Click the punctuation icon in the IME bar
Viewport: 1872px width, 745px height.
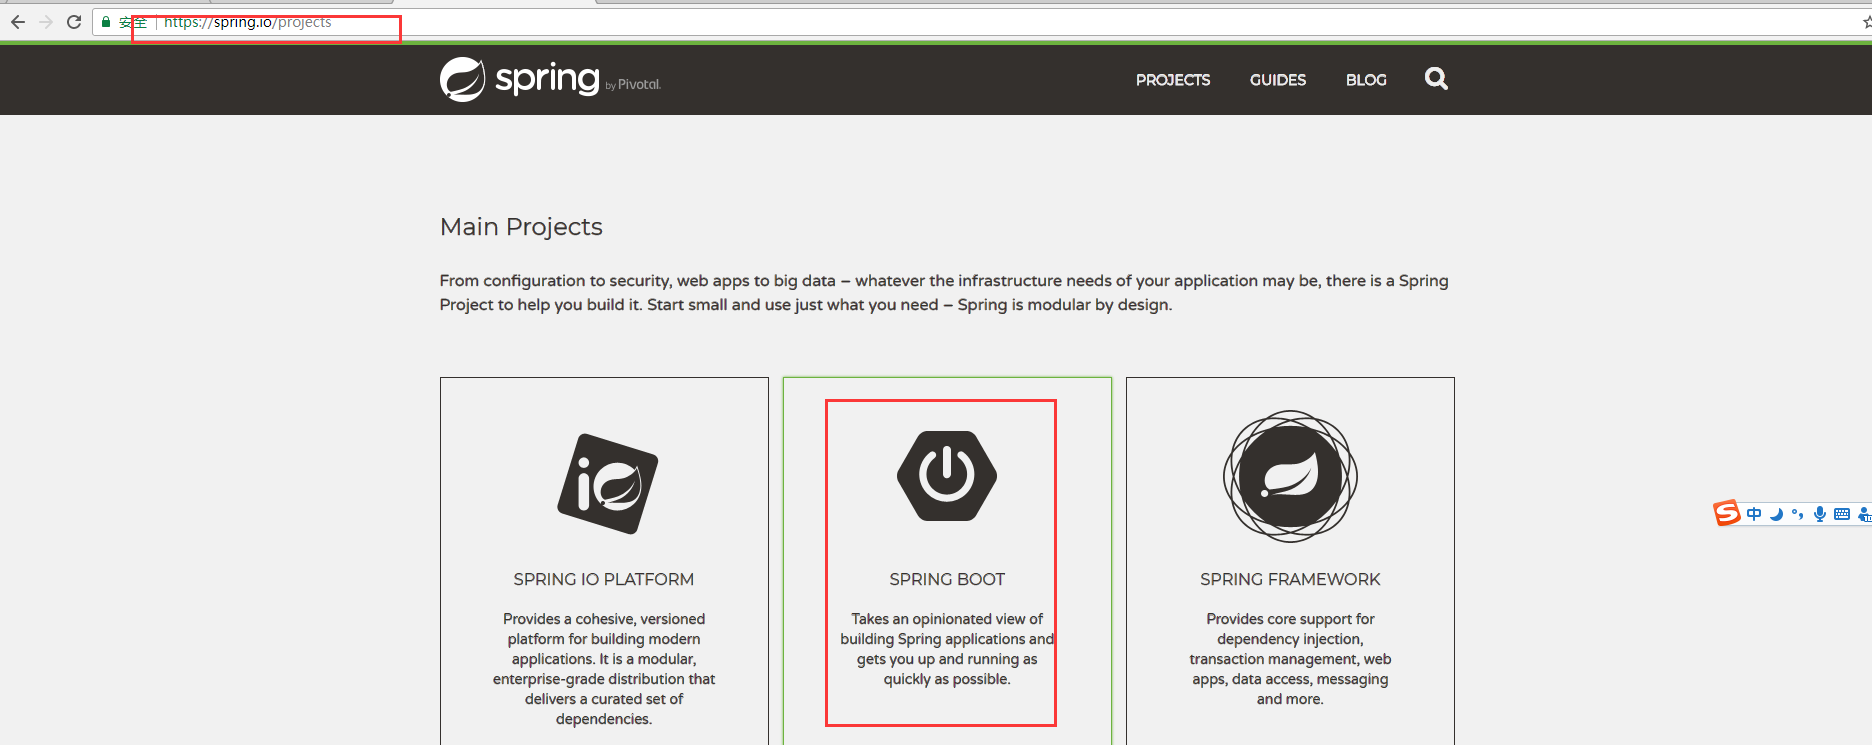1797,514
